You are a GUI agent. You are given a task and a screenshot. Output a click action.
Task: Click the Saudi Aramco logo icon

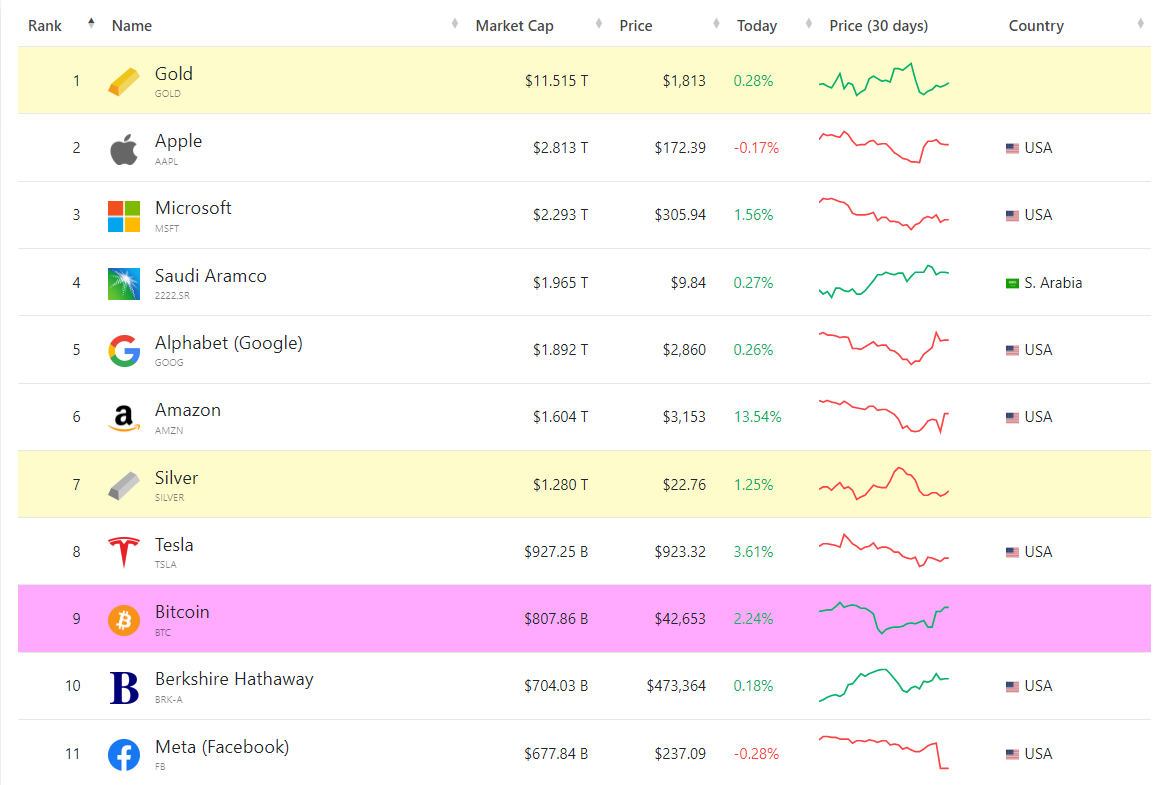(x=123, y=284)
